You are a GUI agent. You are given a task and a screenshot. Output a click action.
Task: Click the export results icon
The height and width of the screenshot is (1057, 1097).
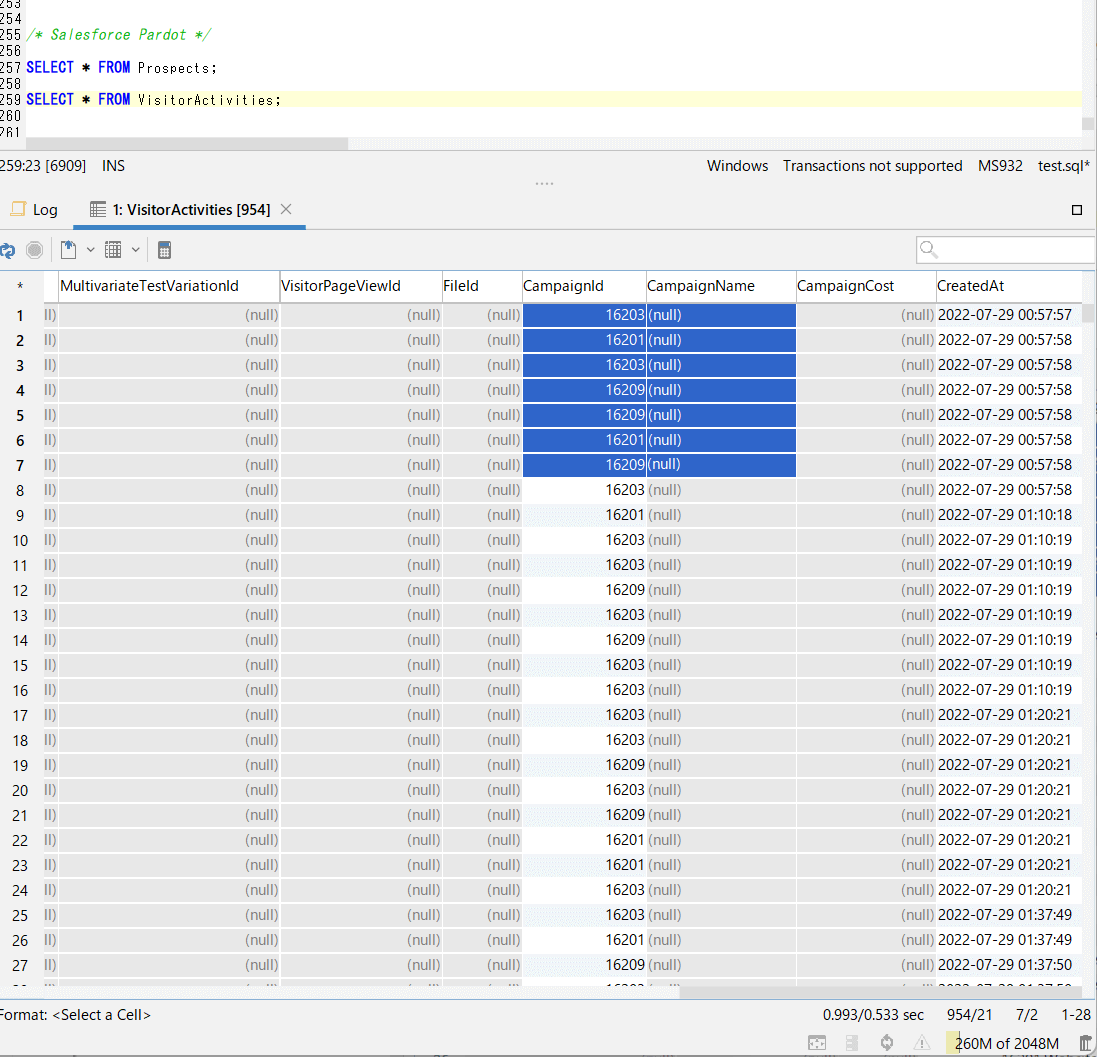click(69, 250)
